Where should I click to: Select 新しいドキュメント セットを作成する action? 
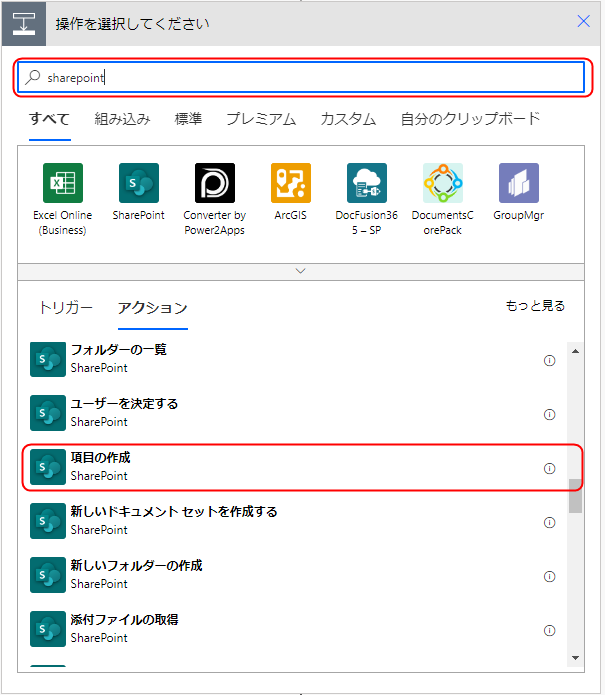(x=292, y=521)
